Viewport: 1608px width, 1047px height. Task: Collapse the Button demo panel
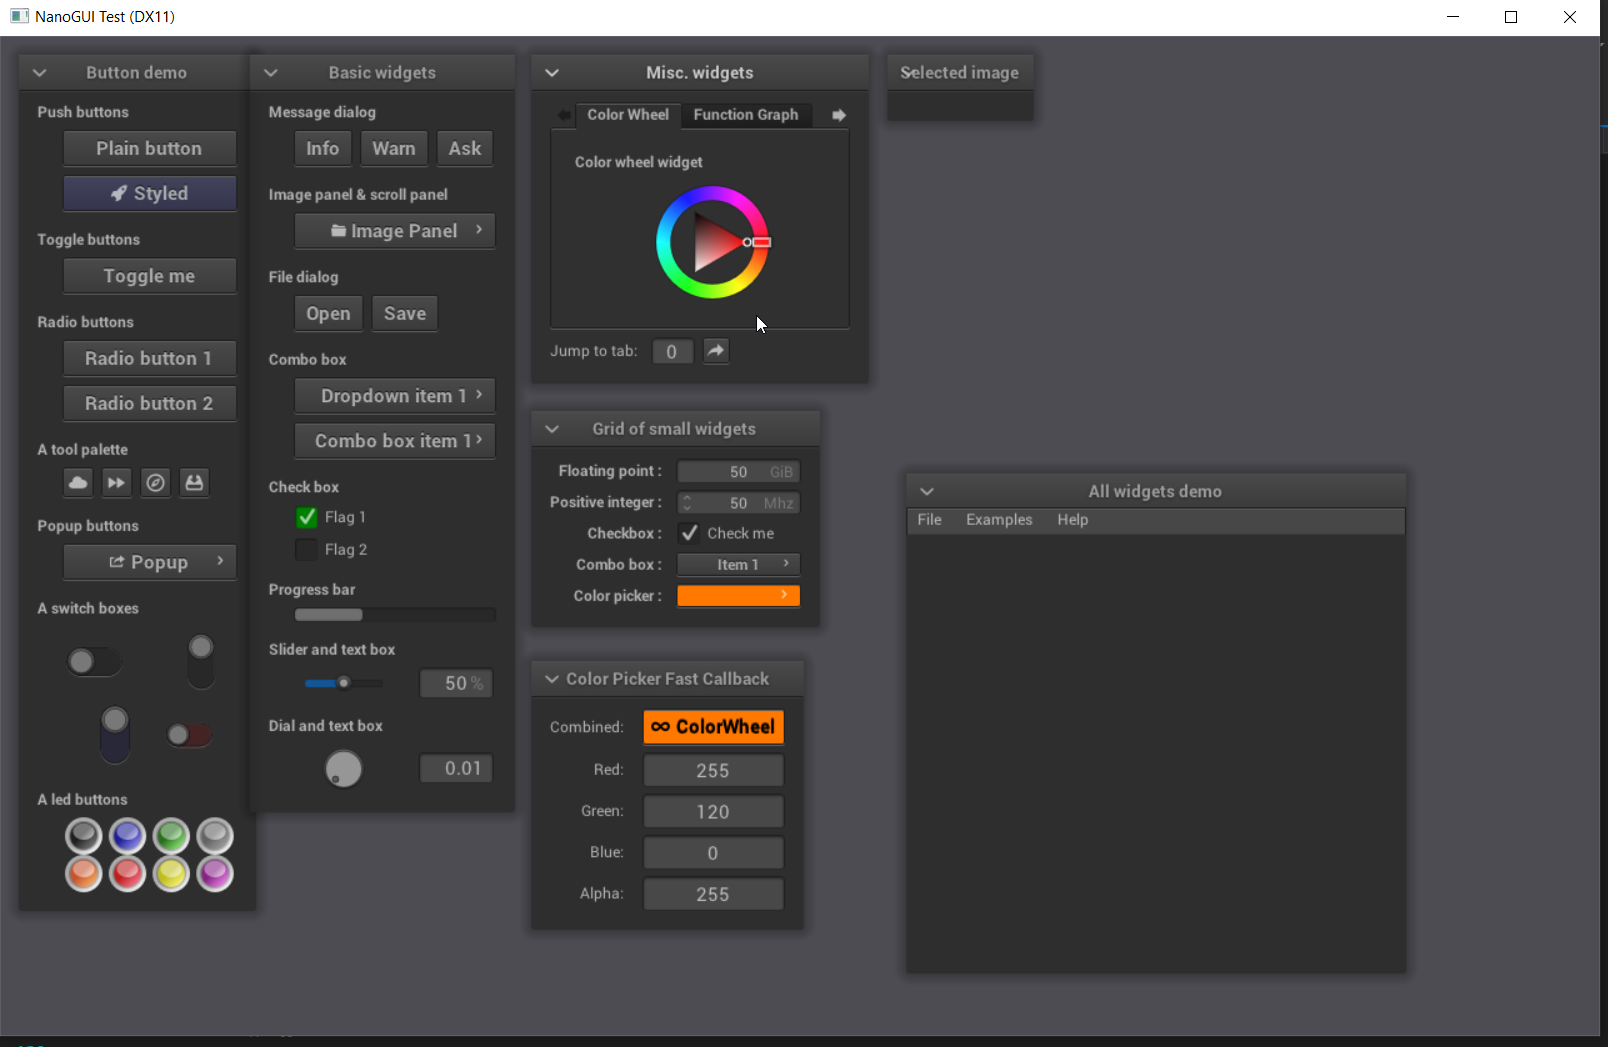coord(39,72)
